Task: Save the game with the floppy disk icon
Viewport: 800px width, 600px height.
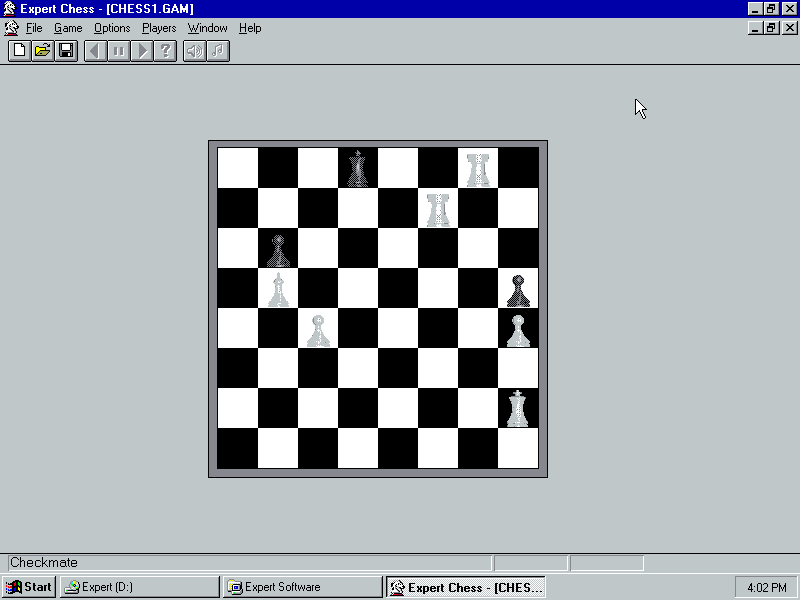Action: point(66,51)
